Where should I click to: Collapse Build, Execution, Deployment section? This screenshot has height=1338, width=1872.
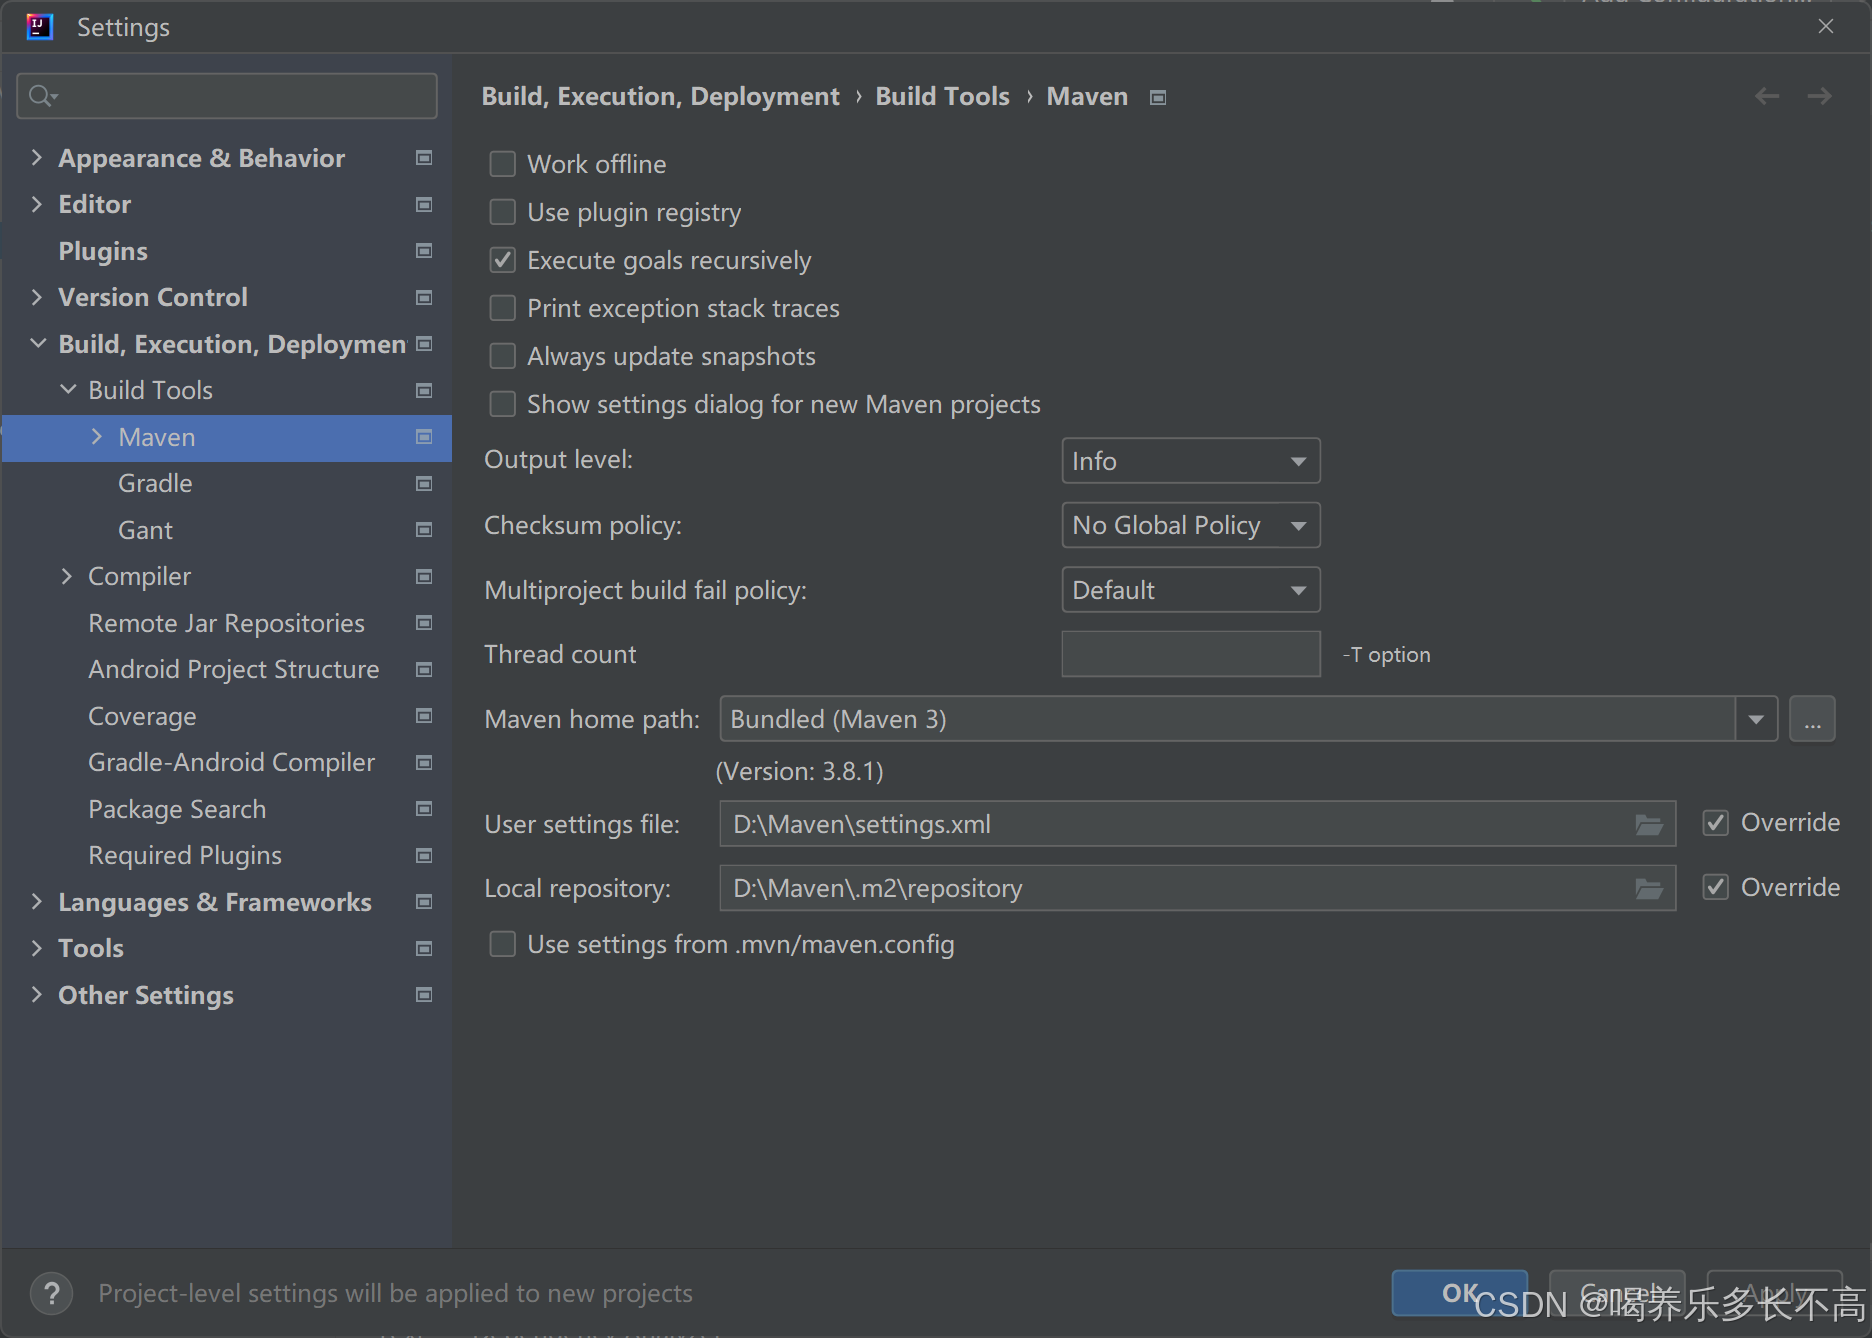[38, 344]
